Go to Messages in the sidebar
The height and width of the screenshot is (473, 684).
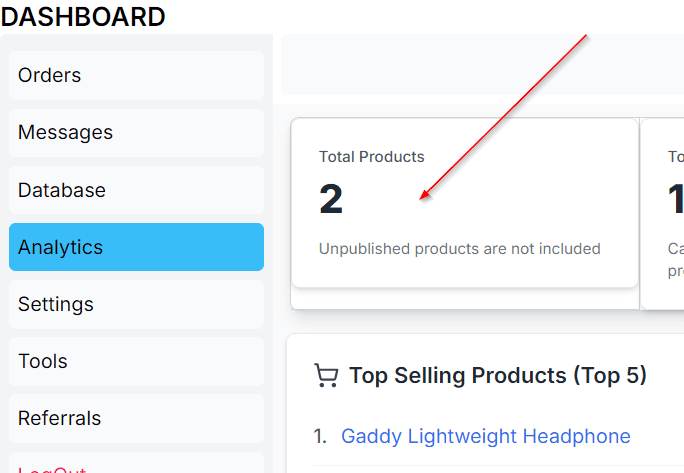[x=136, y=132]
